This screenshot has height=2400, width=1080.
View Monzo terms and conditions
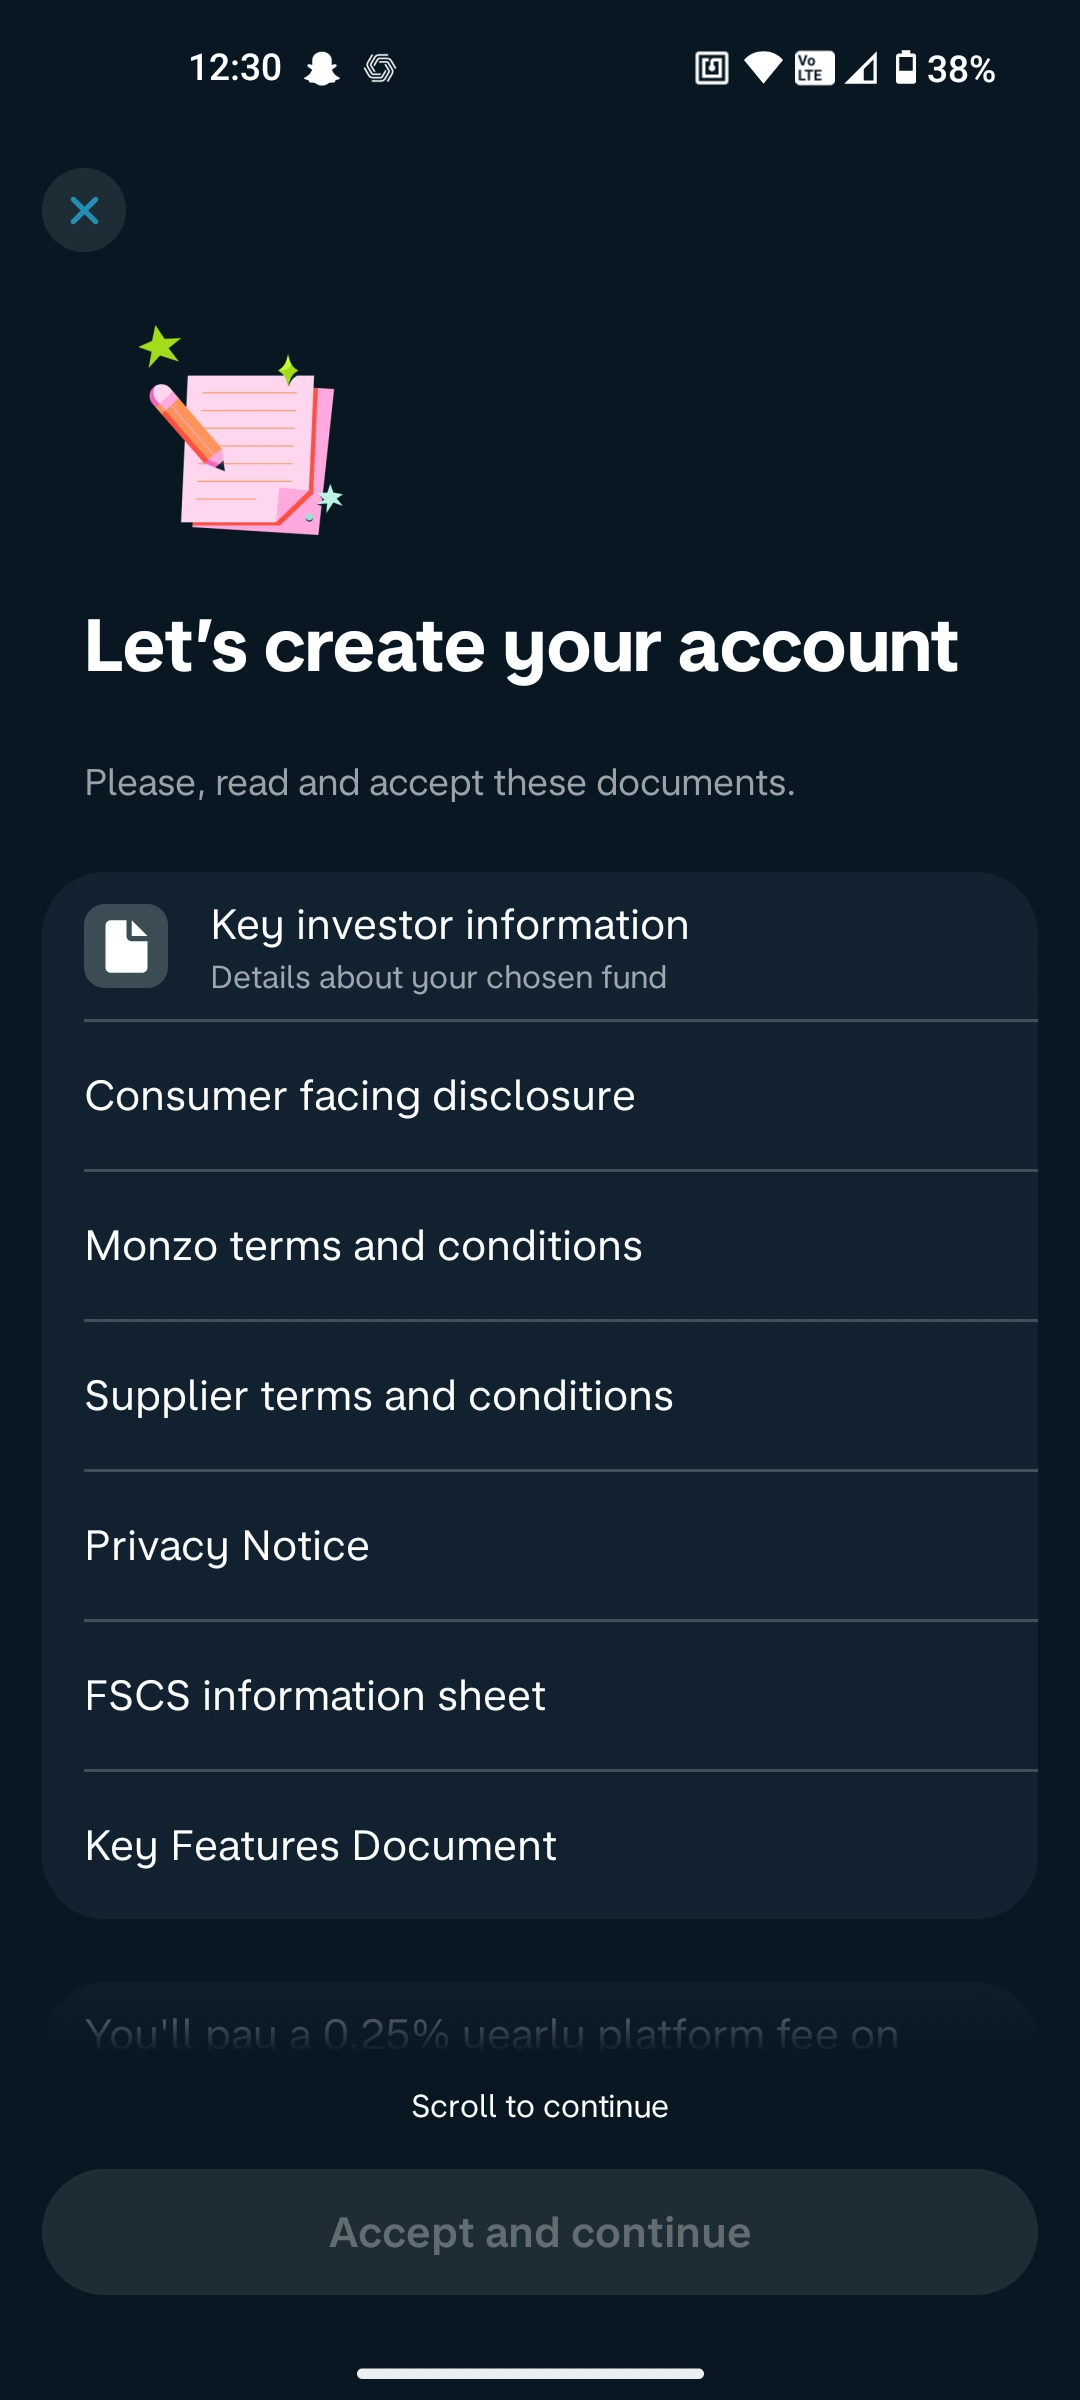point(540,1245)
